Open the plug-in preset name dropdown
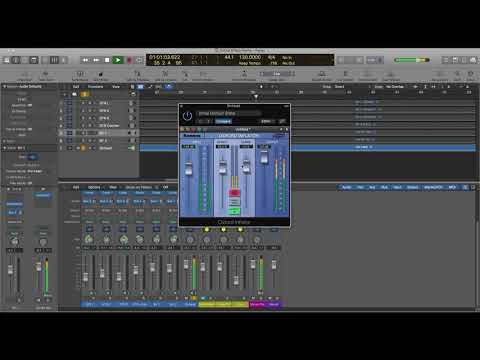Image resolution: width=480 pixels, height=360 pixels. [x=228, y=113]
